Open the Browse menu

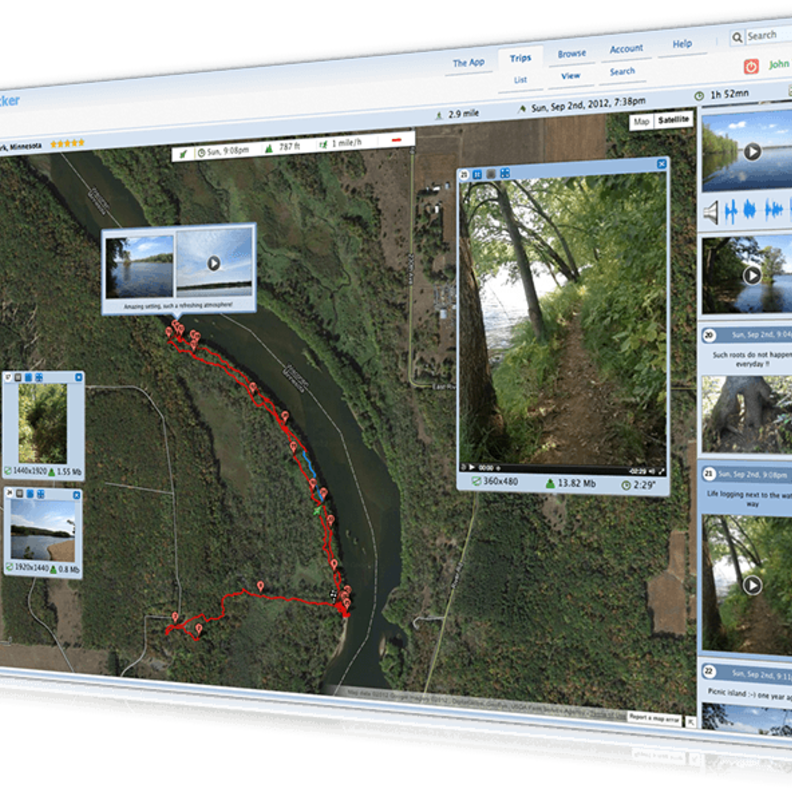point(572,54)
